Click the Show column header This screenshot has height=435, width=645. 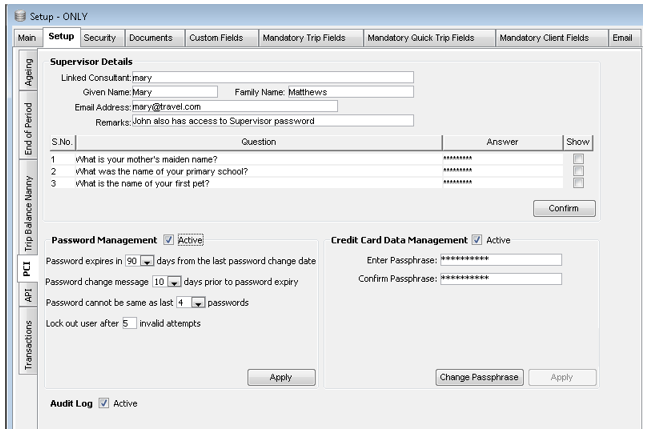(578, 142)
